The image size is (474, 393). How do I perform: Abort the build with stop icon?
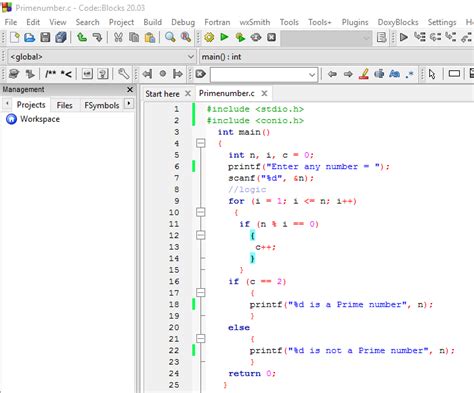272,37
